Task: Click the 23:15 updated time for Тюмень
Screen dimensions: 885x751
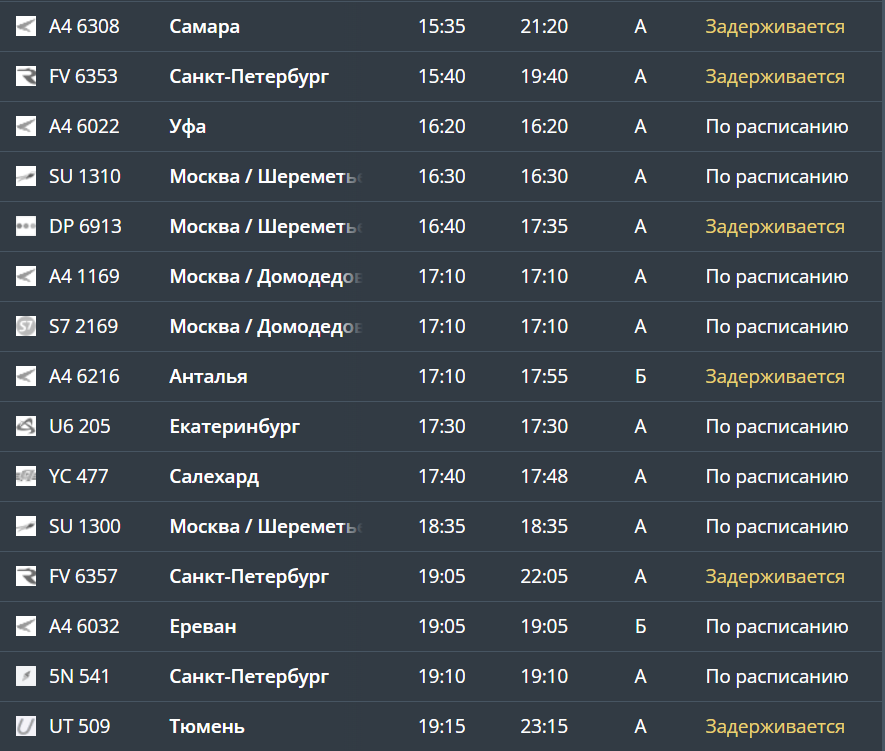Action: coord(544,727)
